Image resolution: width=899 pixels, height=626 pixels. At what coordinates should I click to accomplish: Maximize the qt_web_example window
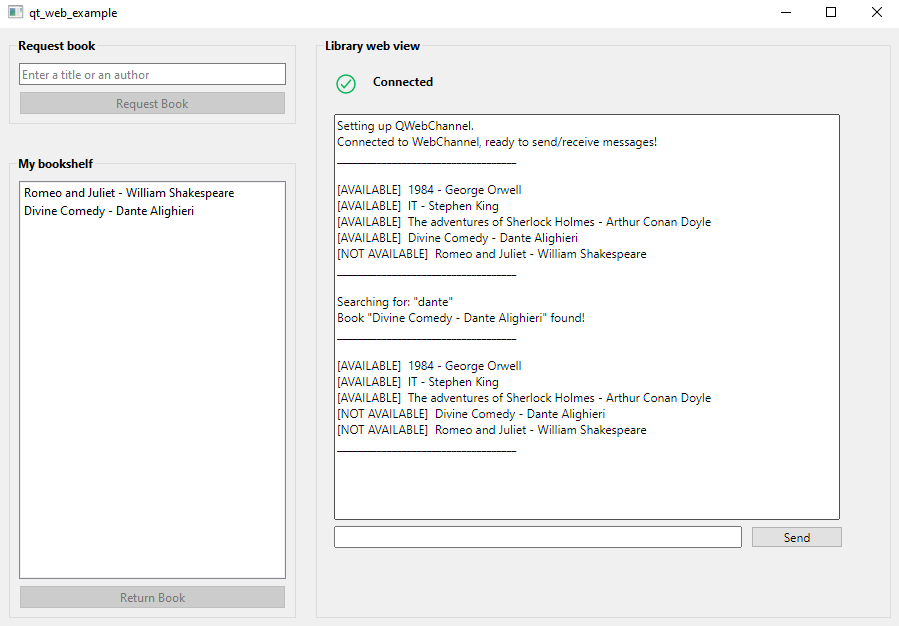(831, 12)
